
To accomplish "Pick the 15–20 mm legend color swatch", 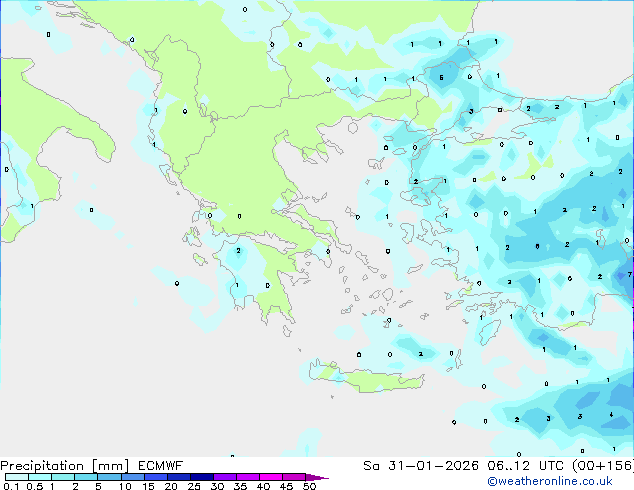I will point(155,477).
